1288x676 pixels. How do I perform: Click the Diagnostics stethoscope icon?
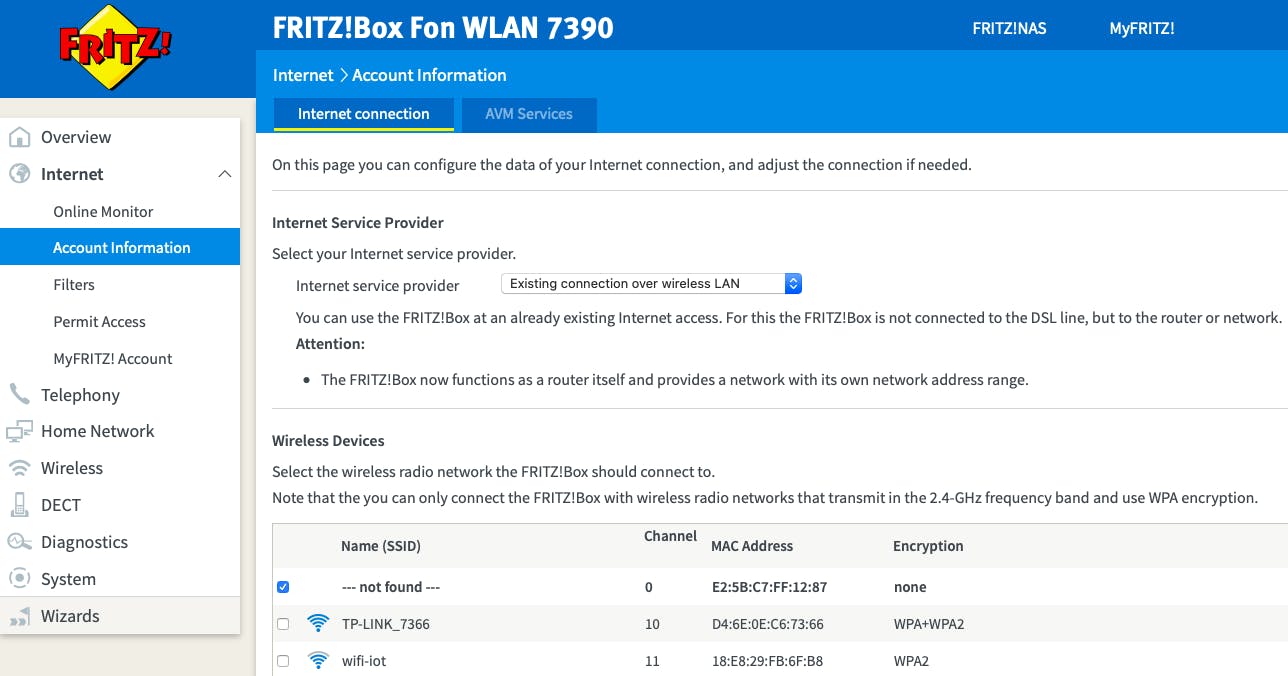pyautogui.click(x=19, y=542)
